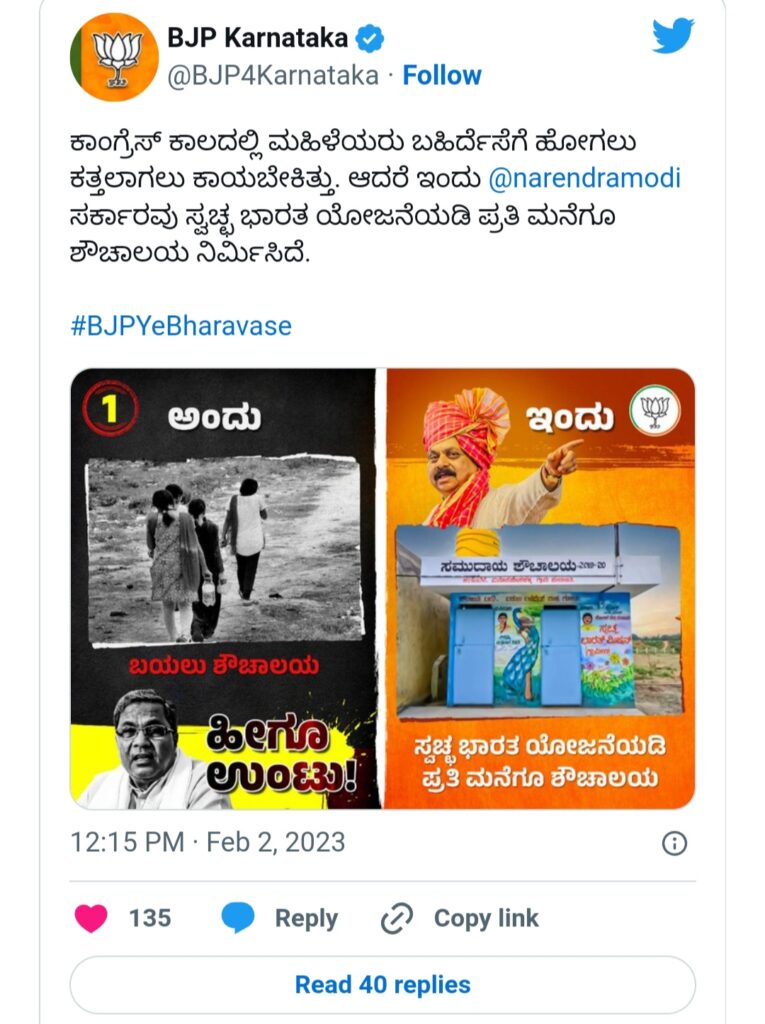Click the reply speech bubble icon

238,918
